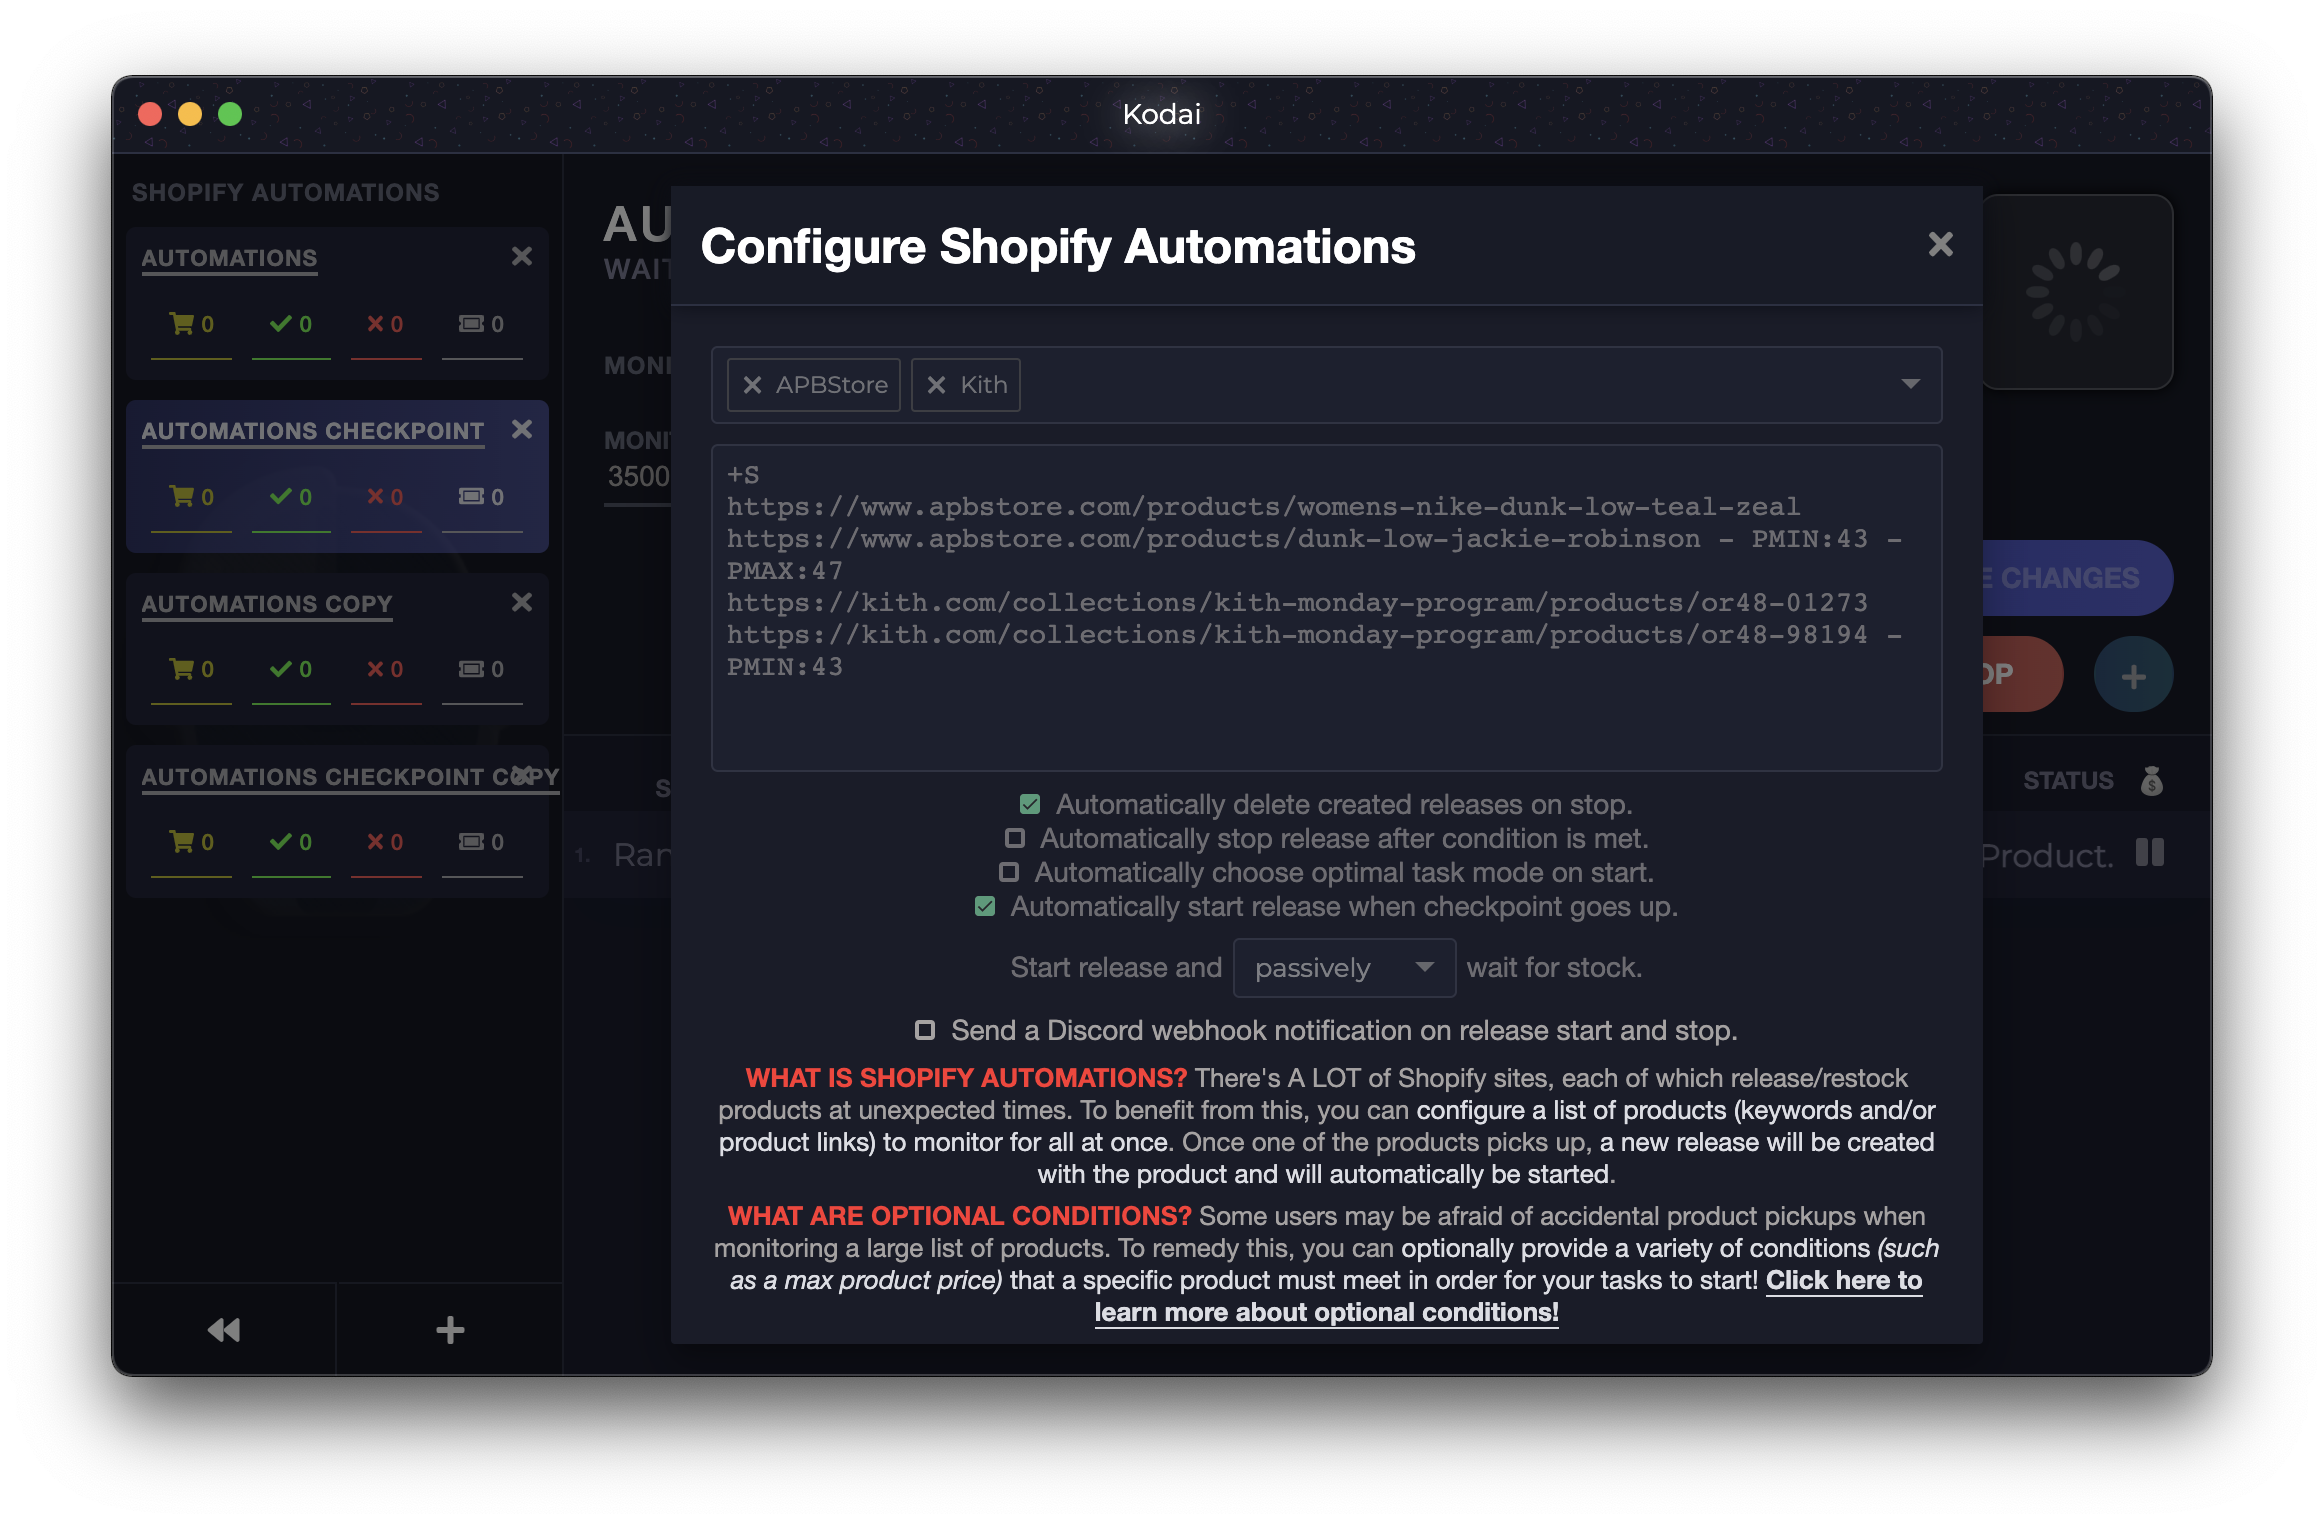Remove the Kith tag from store selector
Viewport: 2324px width, 1524px height.
click(936, 385)
